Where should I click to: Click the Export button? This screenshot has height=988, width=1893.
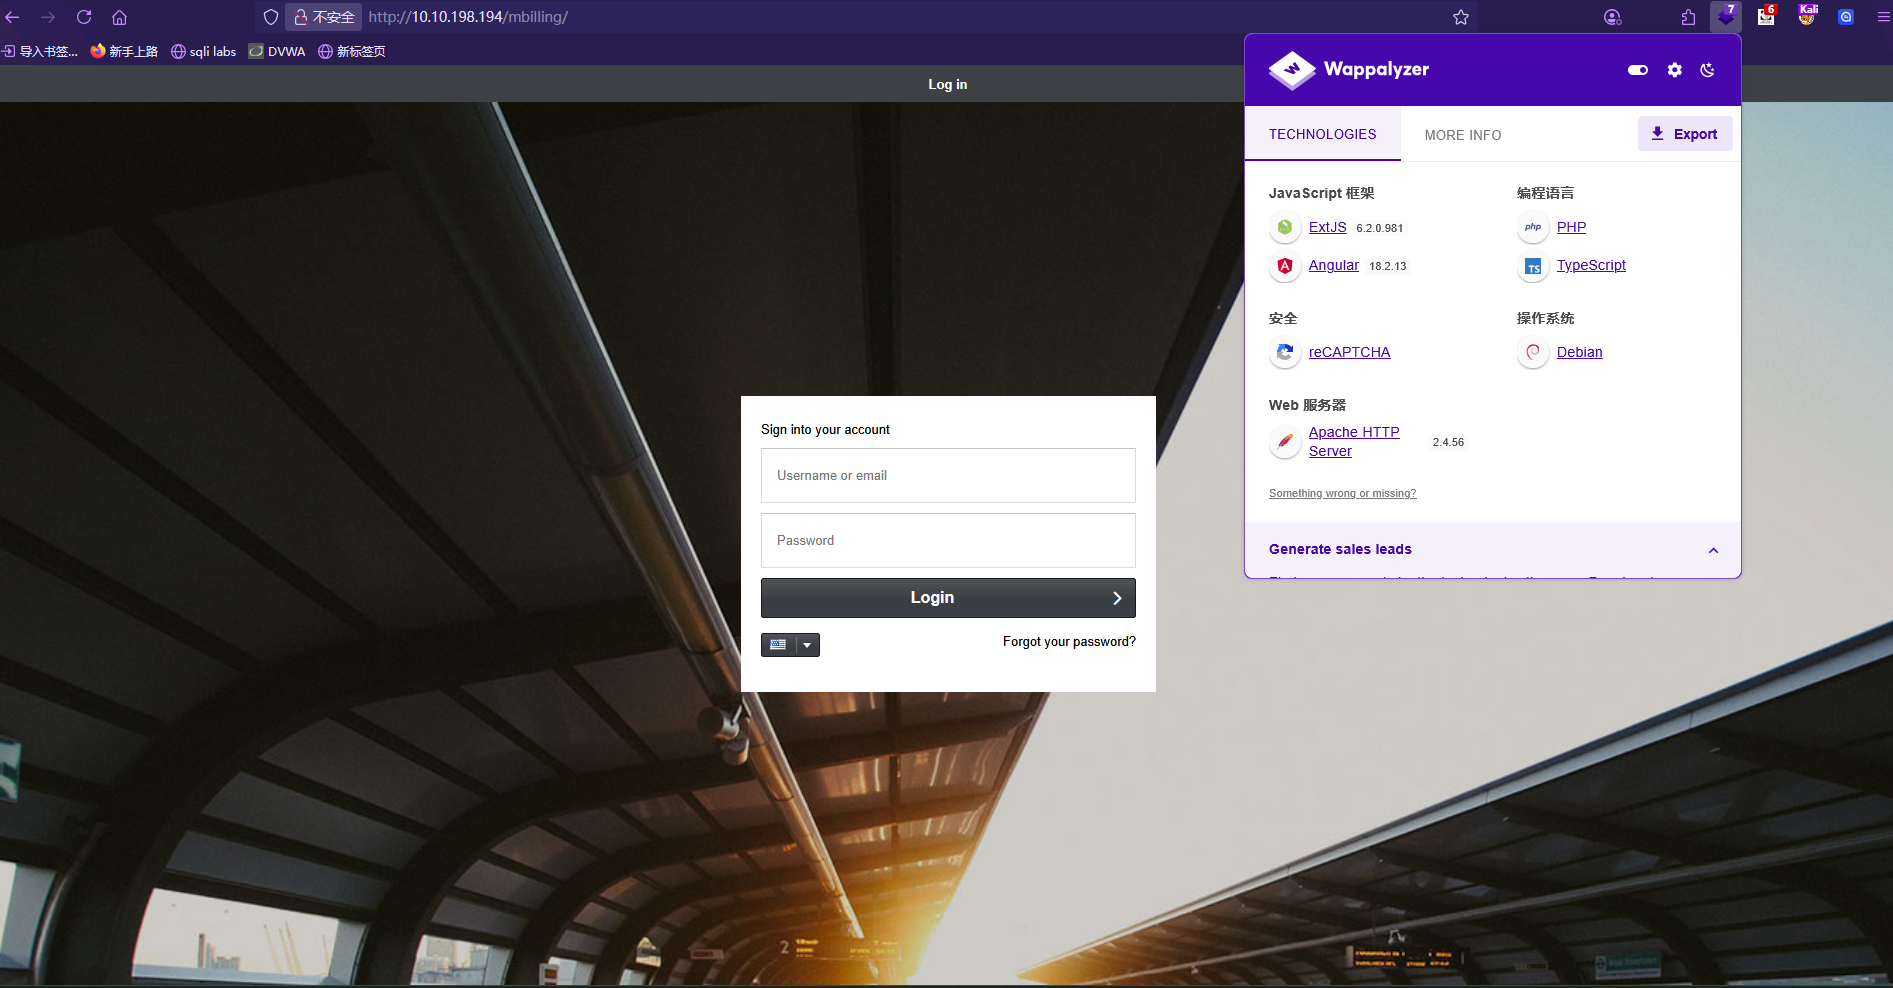pos(1684,134)
